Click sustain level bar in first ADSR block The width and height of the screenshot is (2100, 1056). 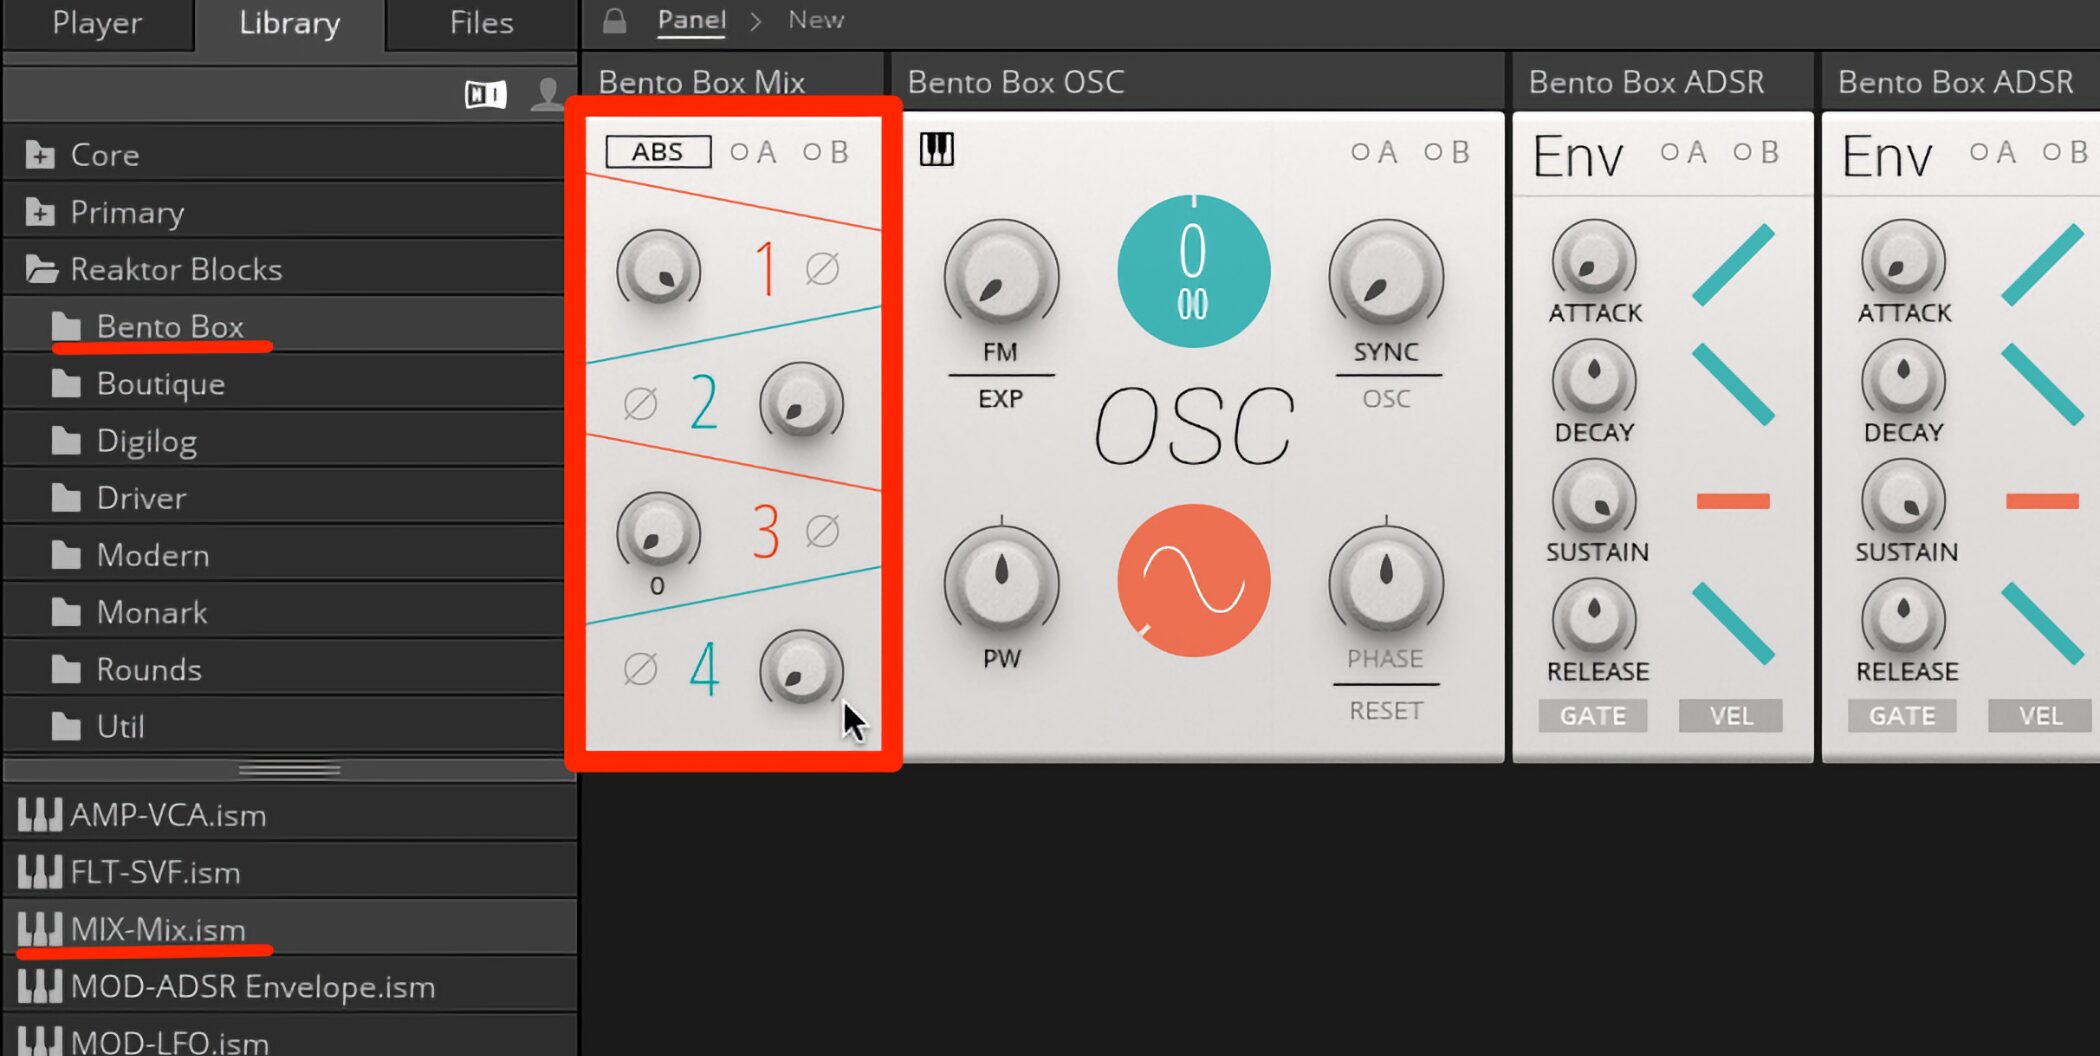(x=1733, y=501)
